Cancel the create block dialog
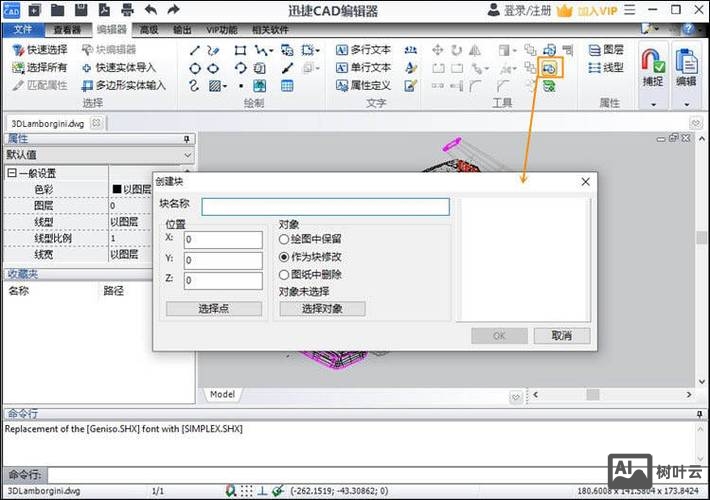The height and width of the screenshot is (500, 710). [561, 336]
